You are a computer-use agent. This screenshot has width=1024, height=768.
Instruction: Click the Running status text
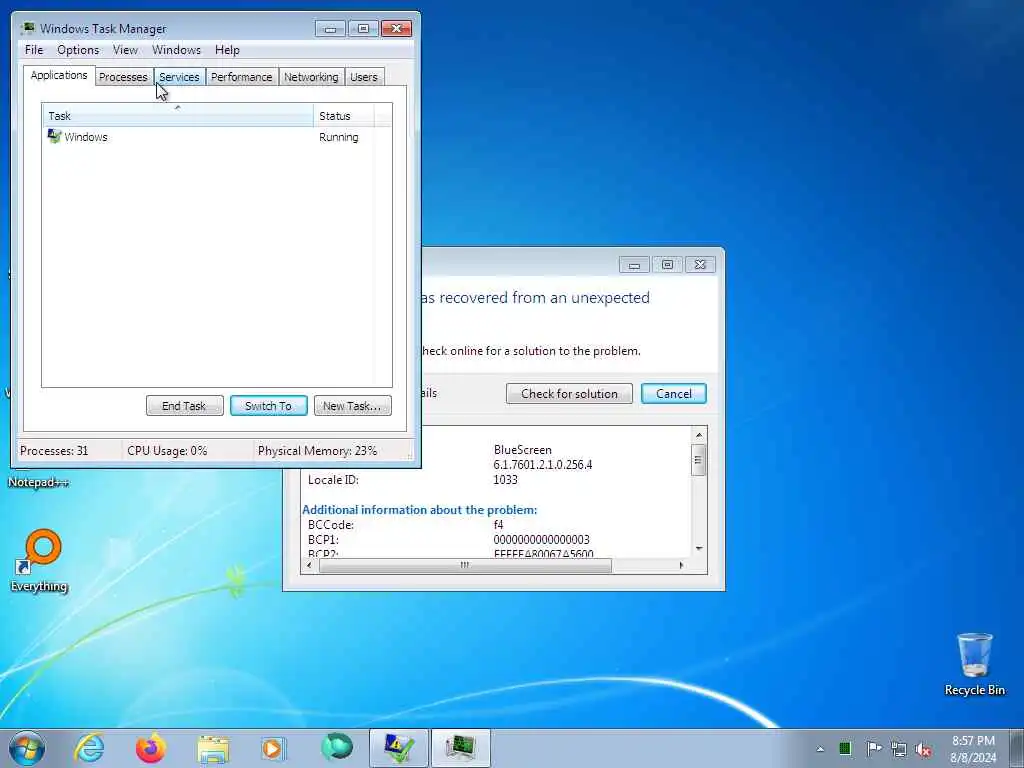coord(338,137)
